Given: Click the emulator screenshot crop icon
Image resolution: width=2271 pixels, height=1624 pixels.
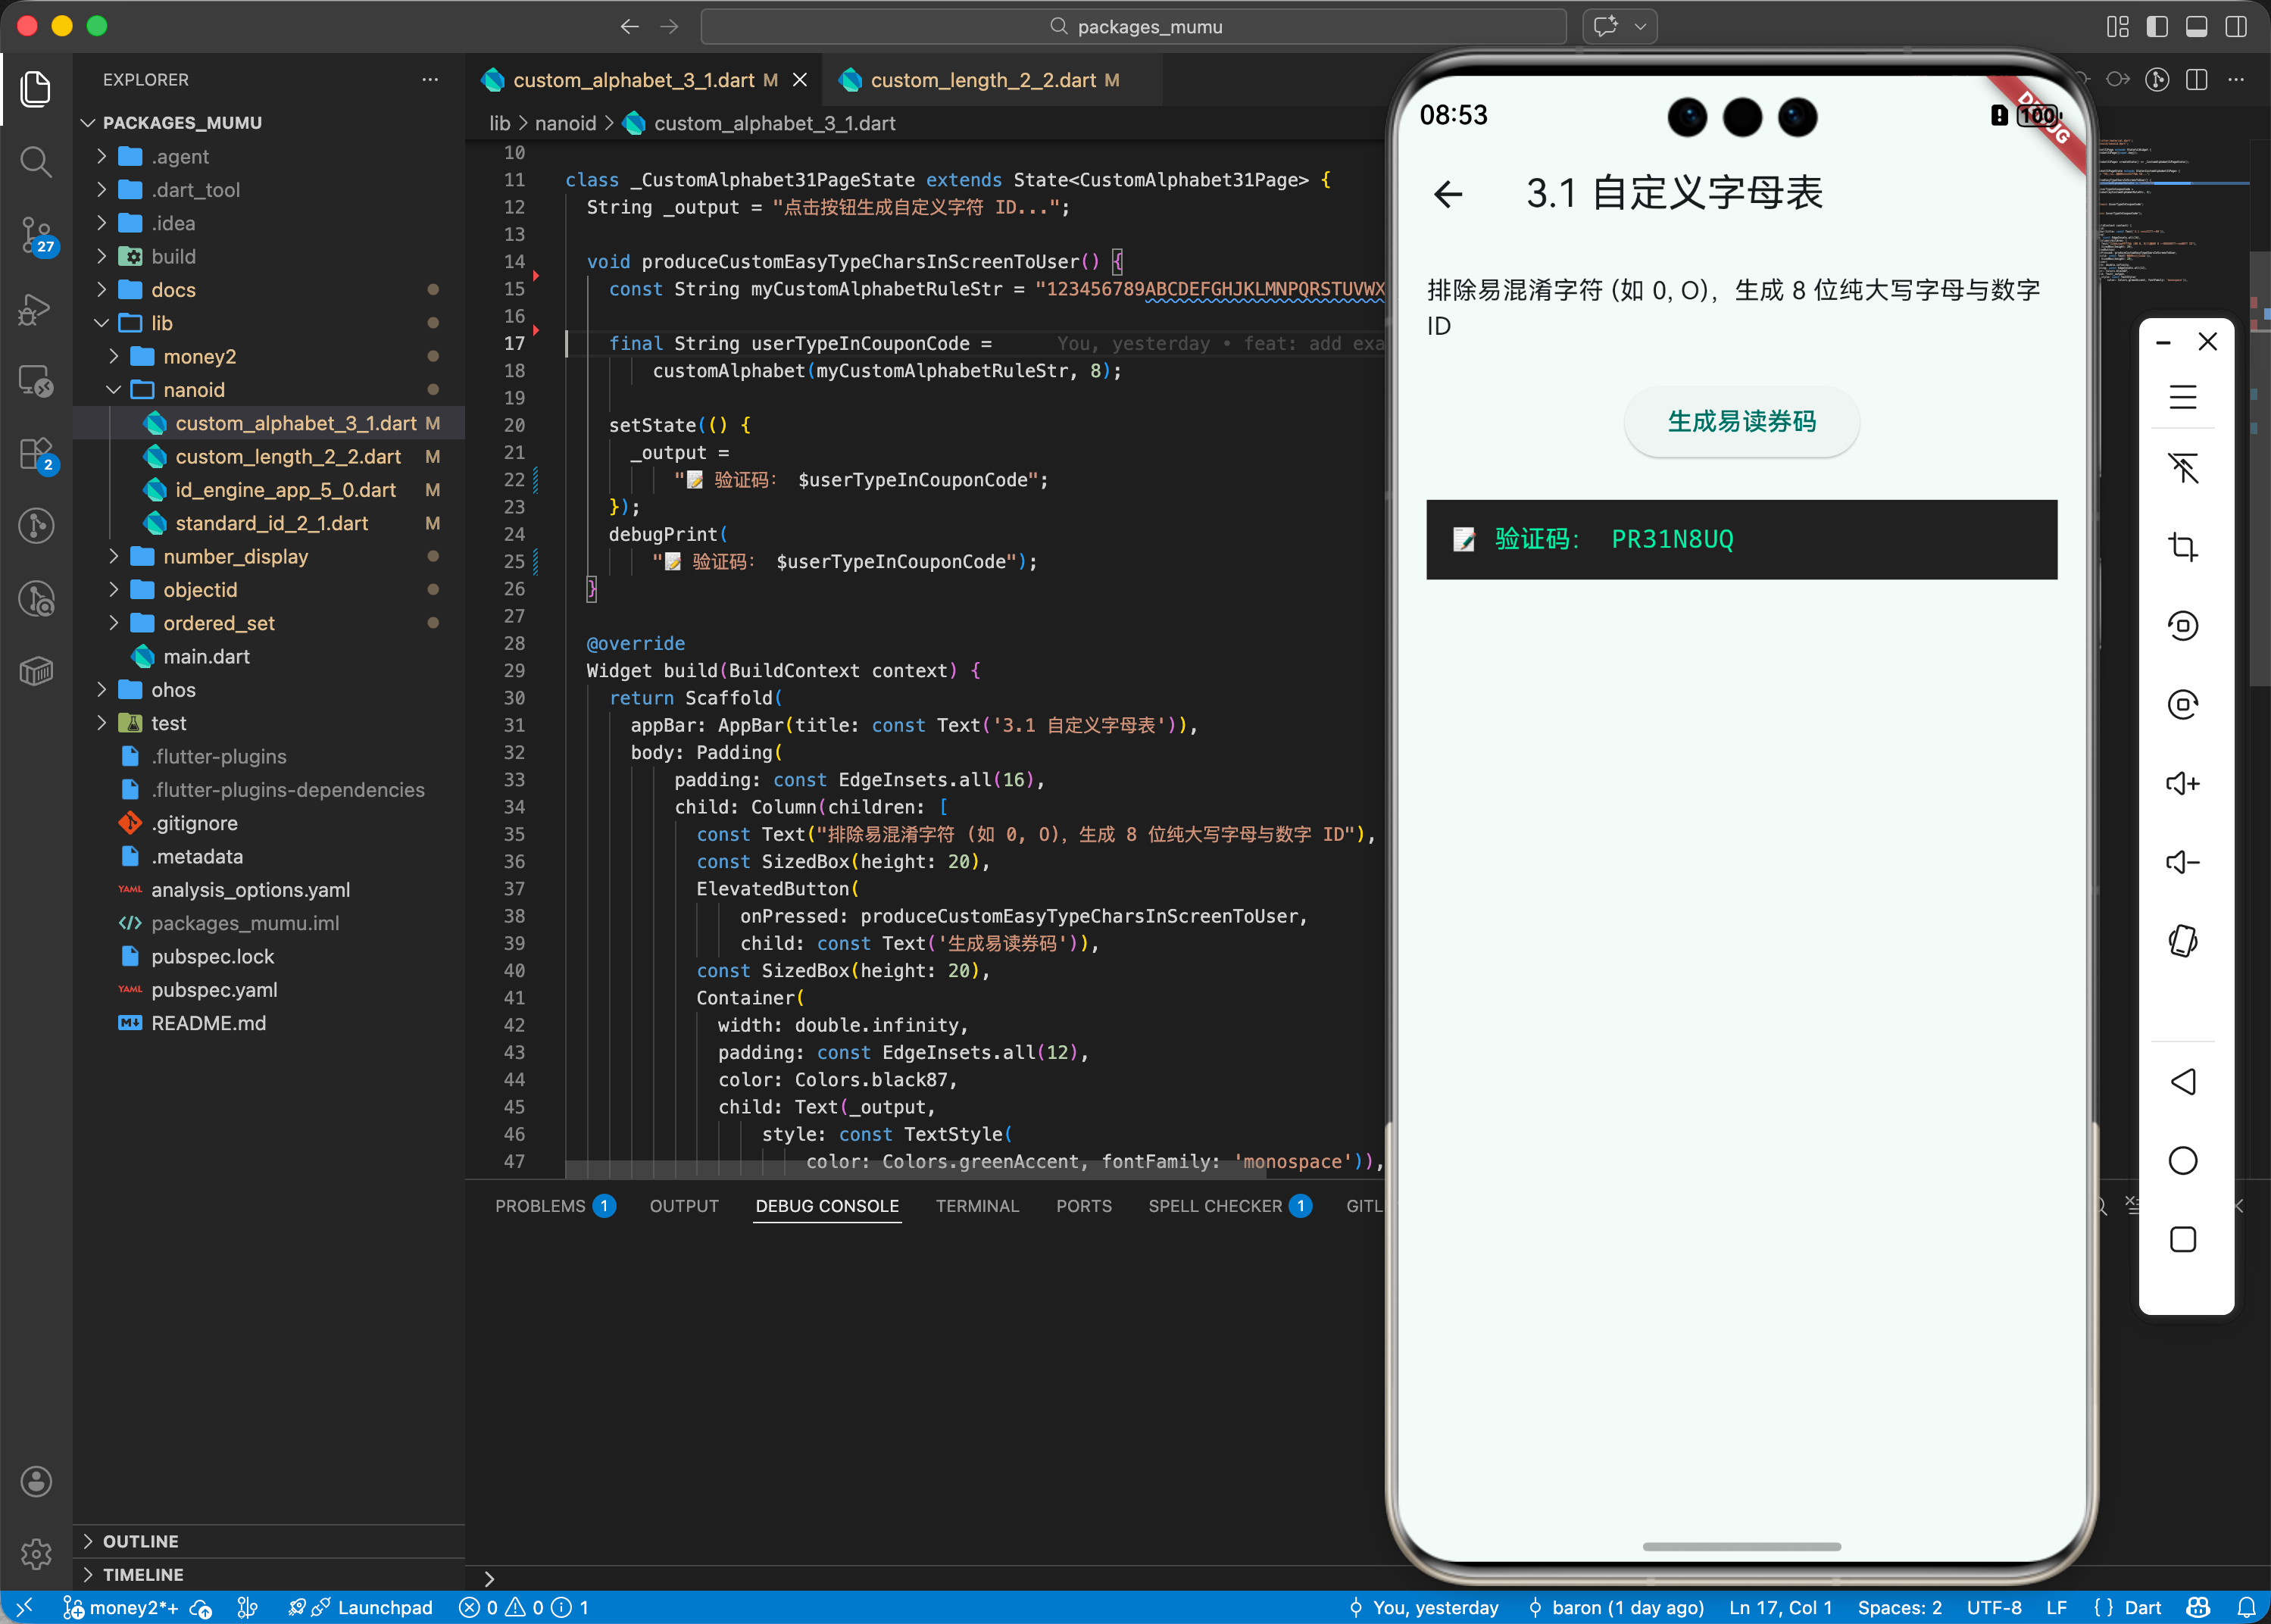Looking at the screenshot, I should [x=2182, y=547].
